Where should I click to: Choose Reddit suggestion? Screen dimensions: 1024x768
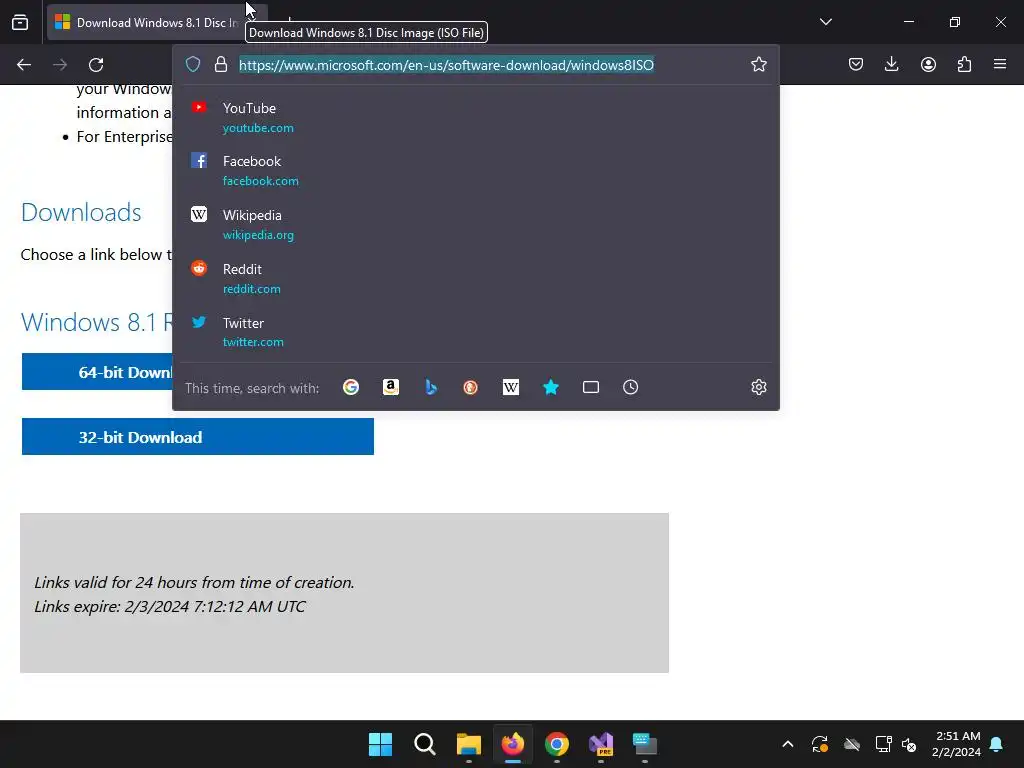point(475,278)
